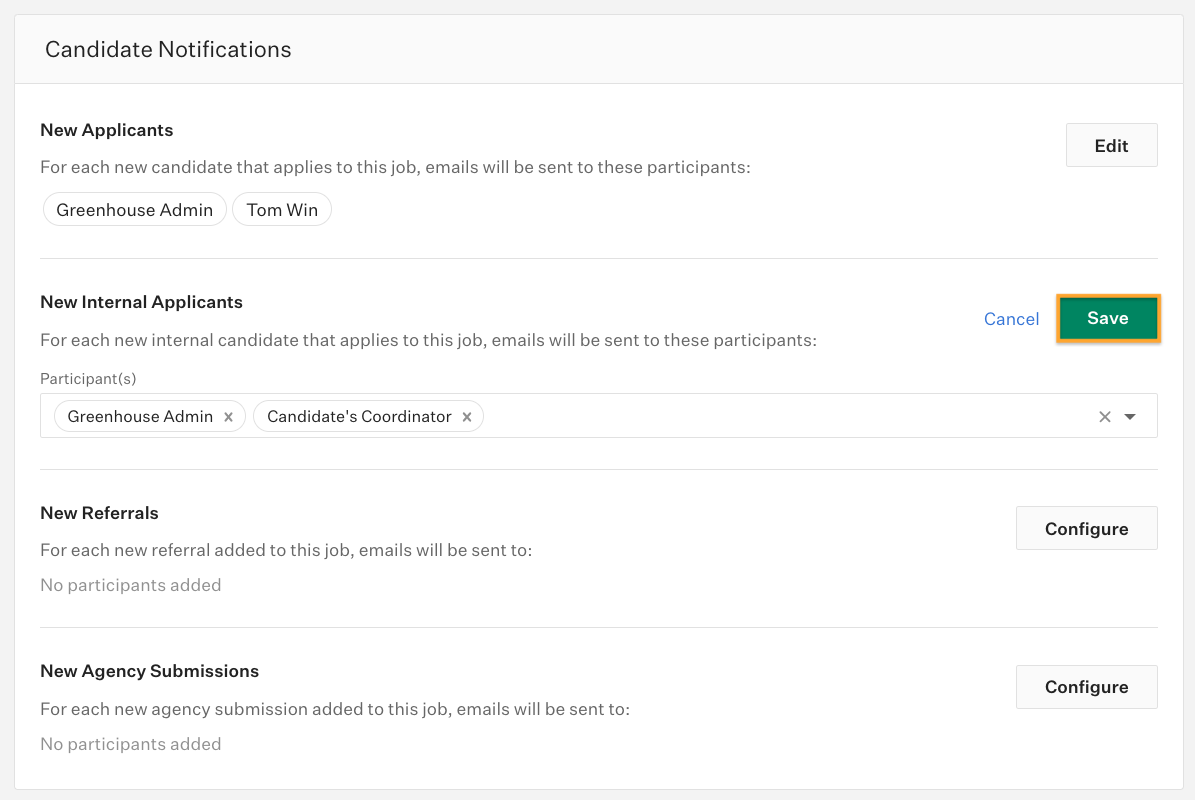The width and height of the screenshot is (1195, 800).
Task: Click the New Agency Submissions section title
Action: pyautogui.click(x=149, y=670)
